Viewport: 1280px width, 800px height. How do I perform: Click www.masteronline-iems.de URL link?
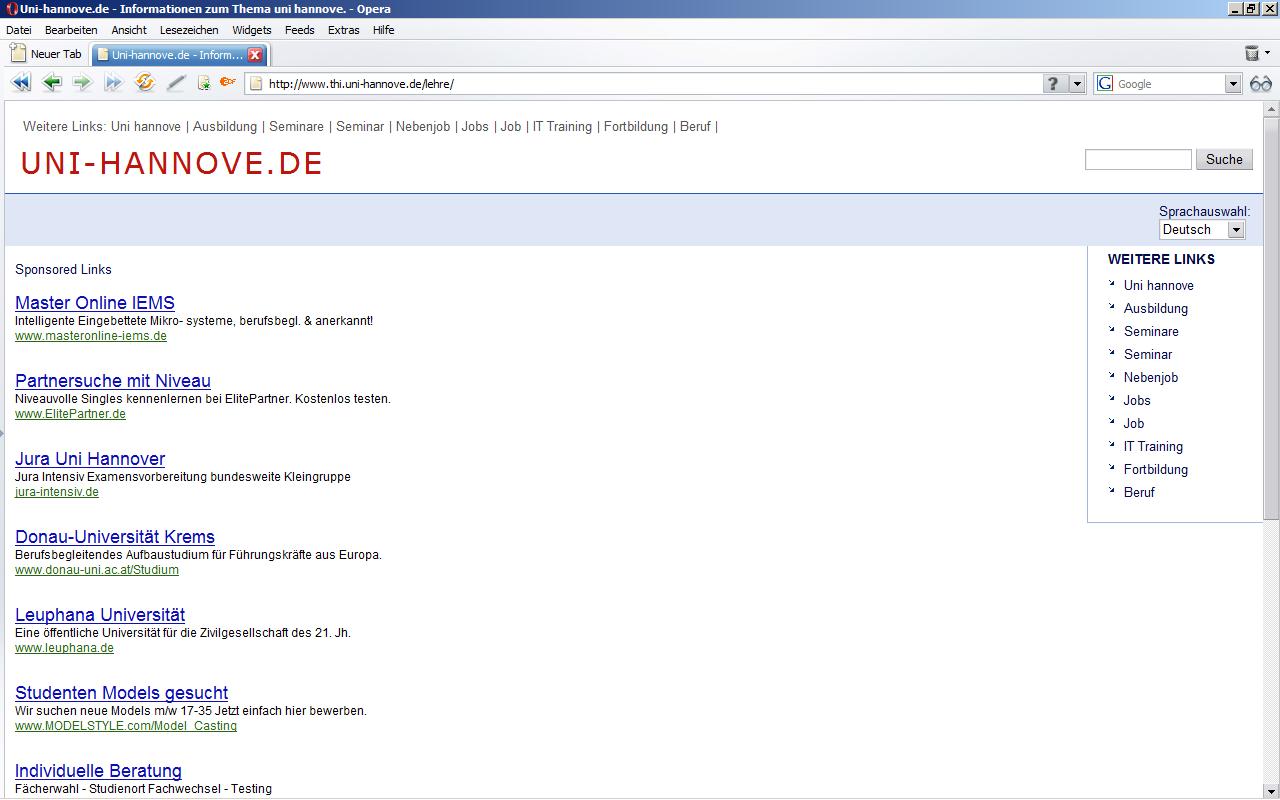[91, 336]
